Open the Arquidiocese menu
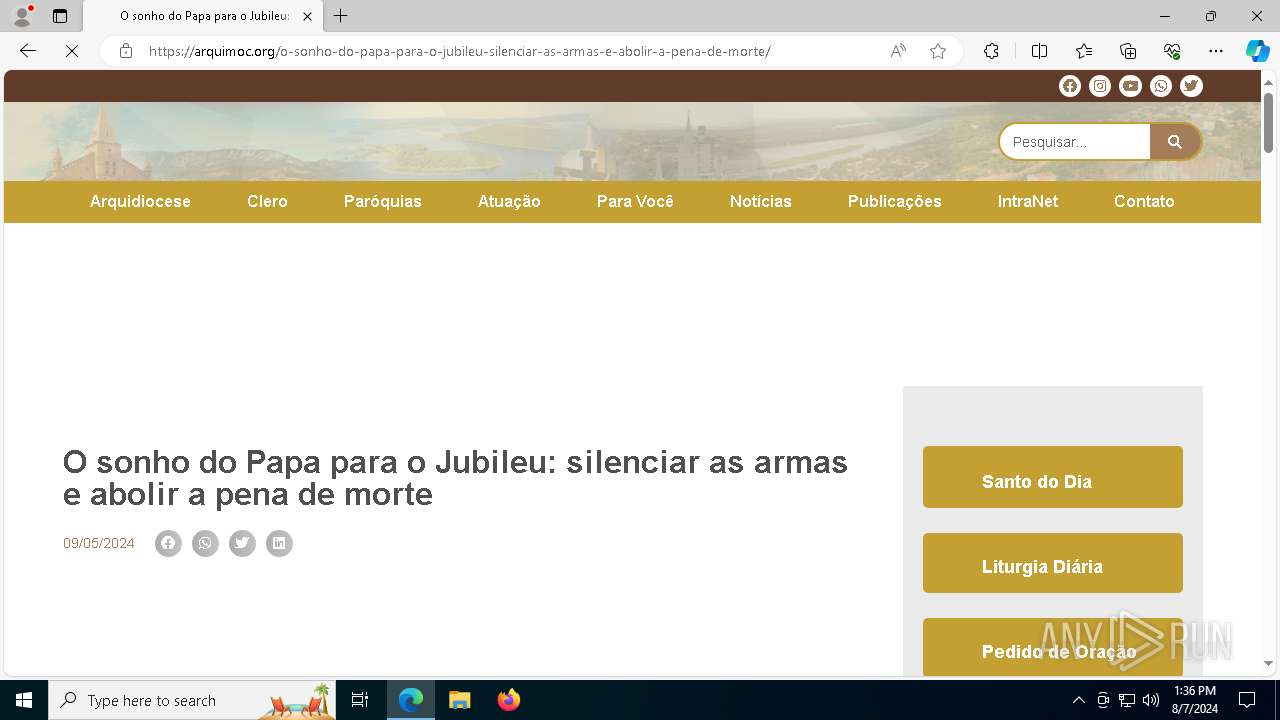 (x=140, y=201)
